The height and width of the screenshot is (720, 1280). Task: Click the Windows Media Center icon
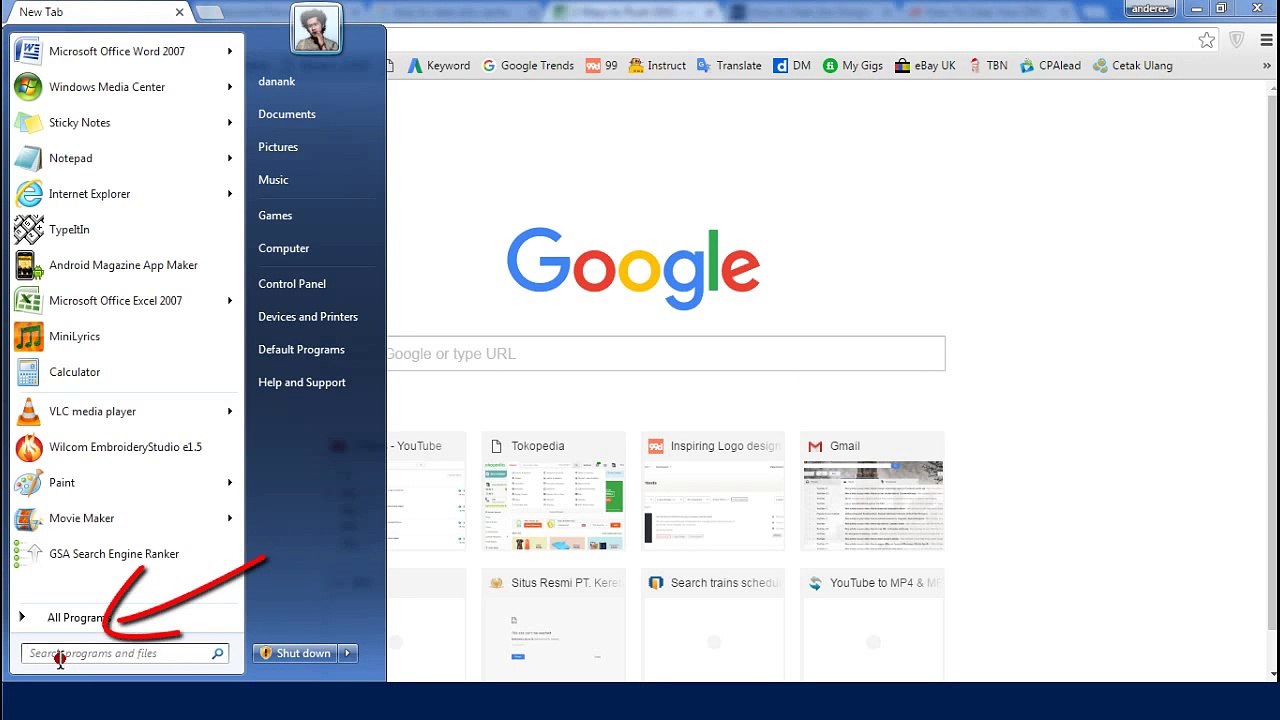tap(28, 87)
